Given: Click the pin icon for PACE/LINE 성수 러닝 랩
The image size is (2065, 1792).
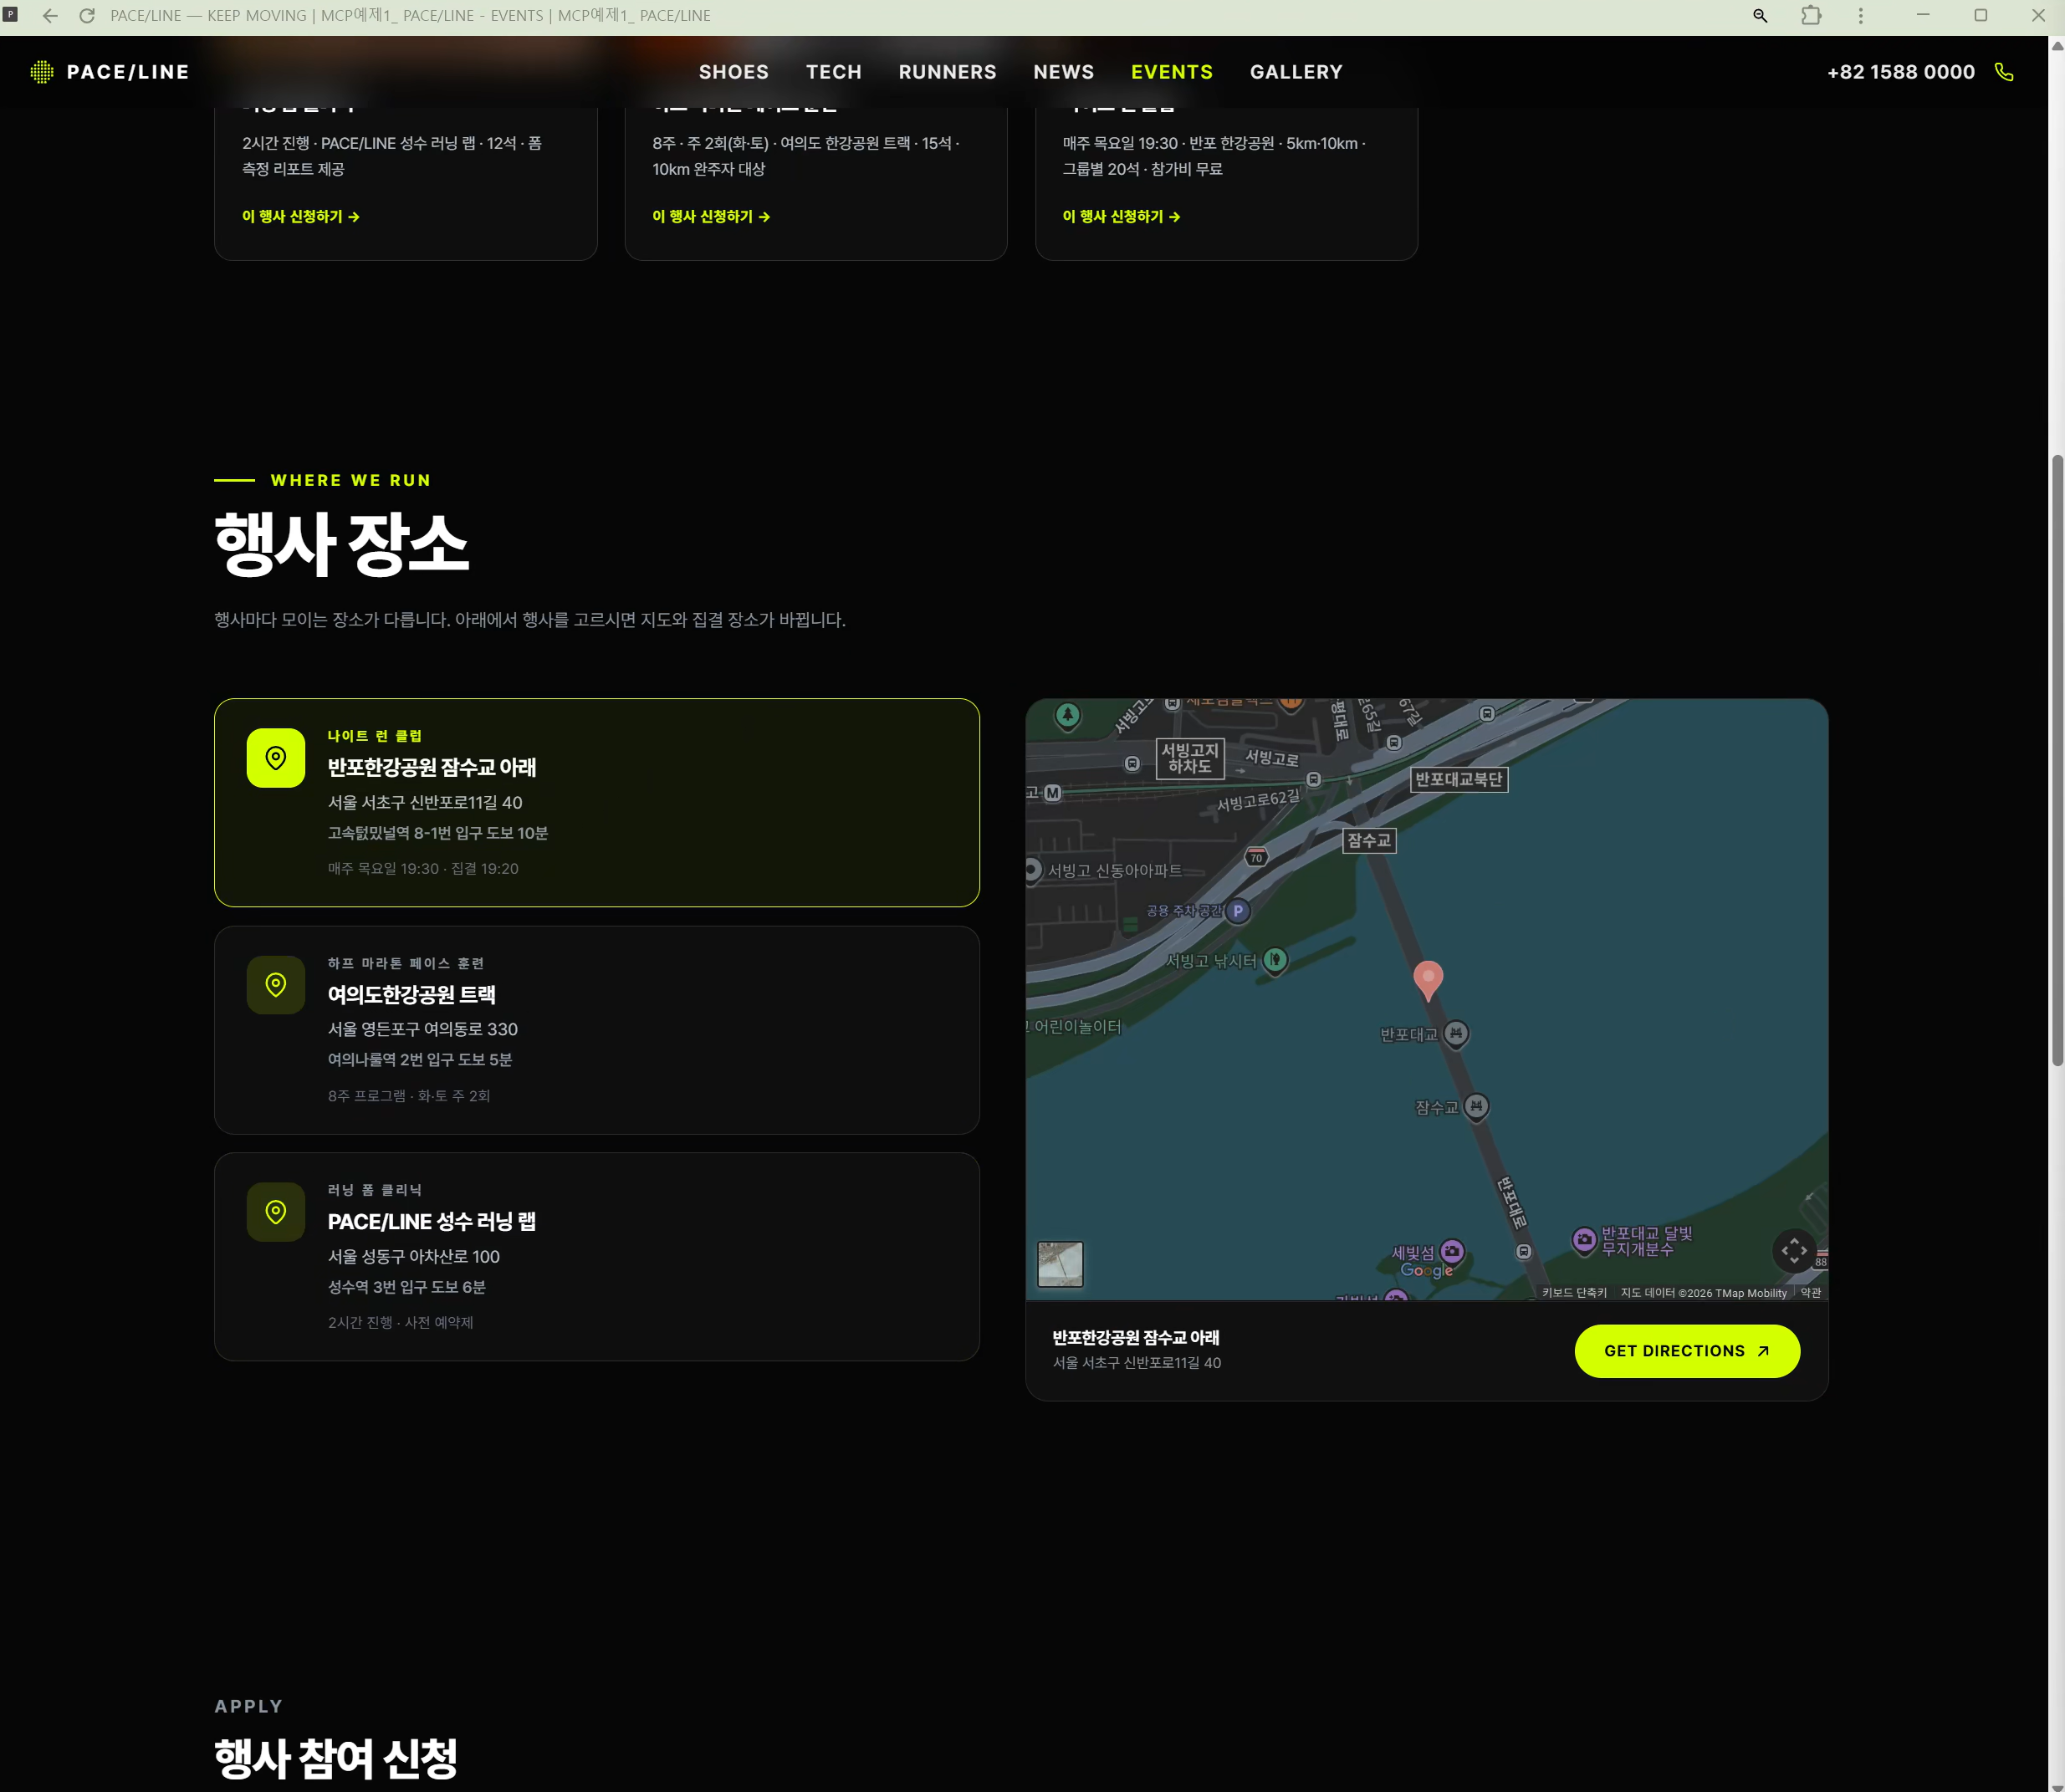Looking at the screenshot, I should coord(276,1212).
